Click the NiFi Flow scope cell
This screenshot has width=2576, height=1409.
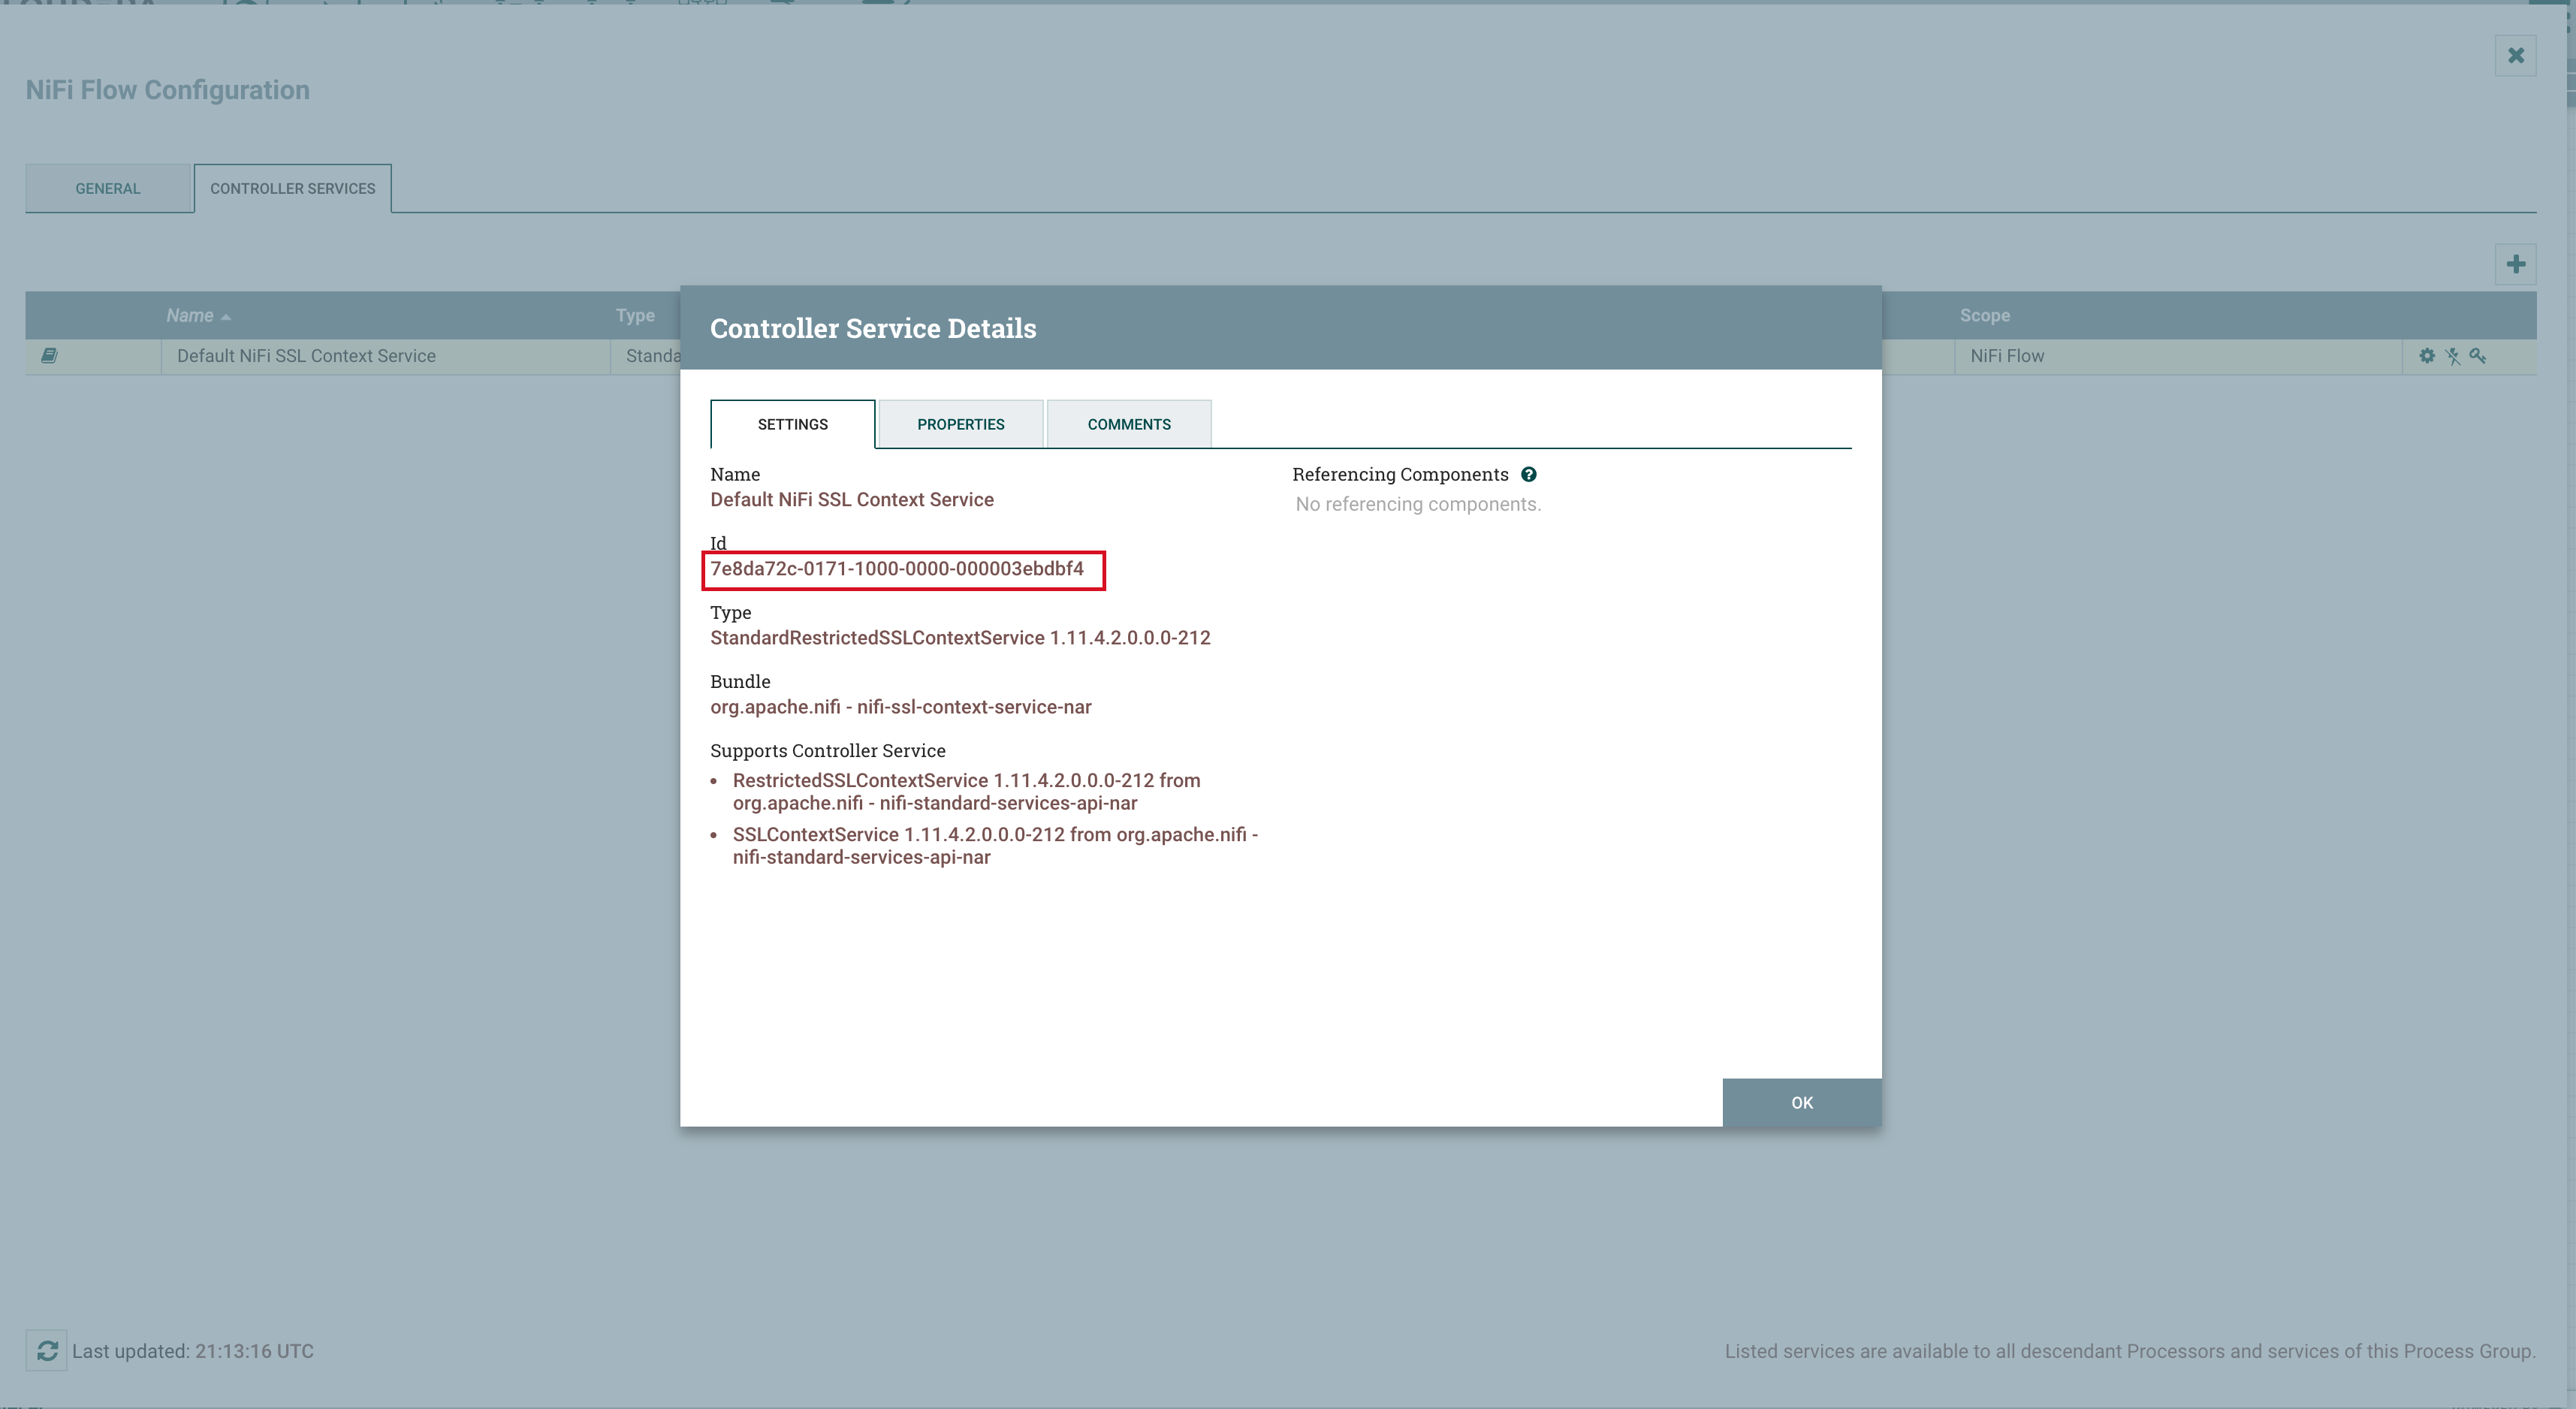pos(2007,356)
